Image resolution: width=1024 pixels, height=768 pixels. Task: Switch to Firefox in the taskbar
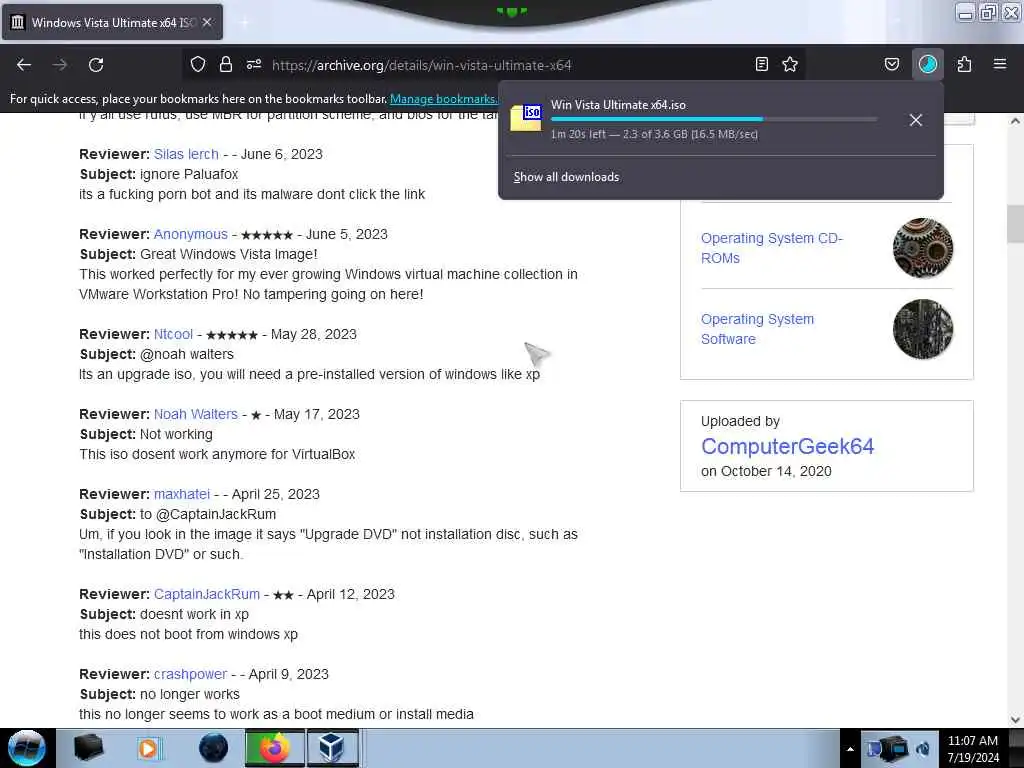pyautogui.click(x=274, y=748)
